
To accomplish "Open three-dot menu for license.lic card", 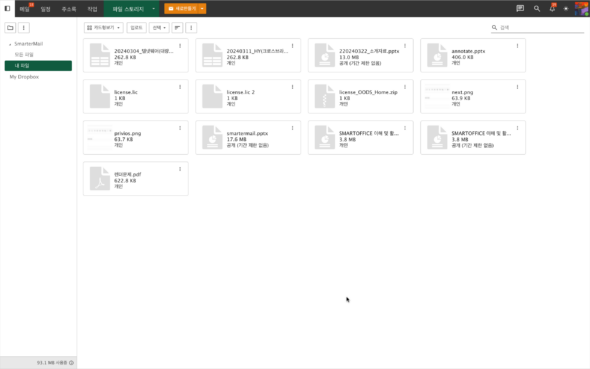I will click(x=180, y=87).
